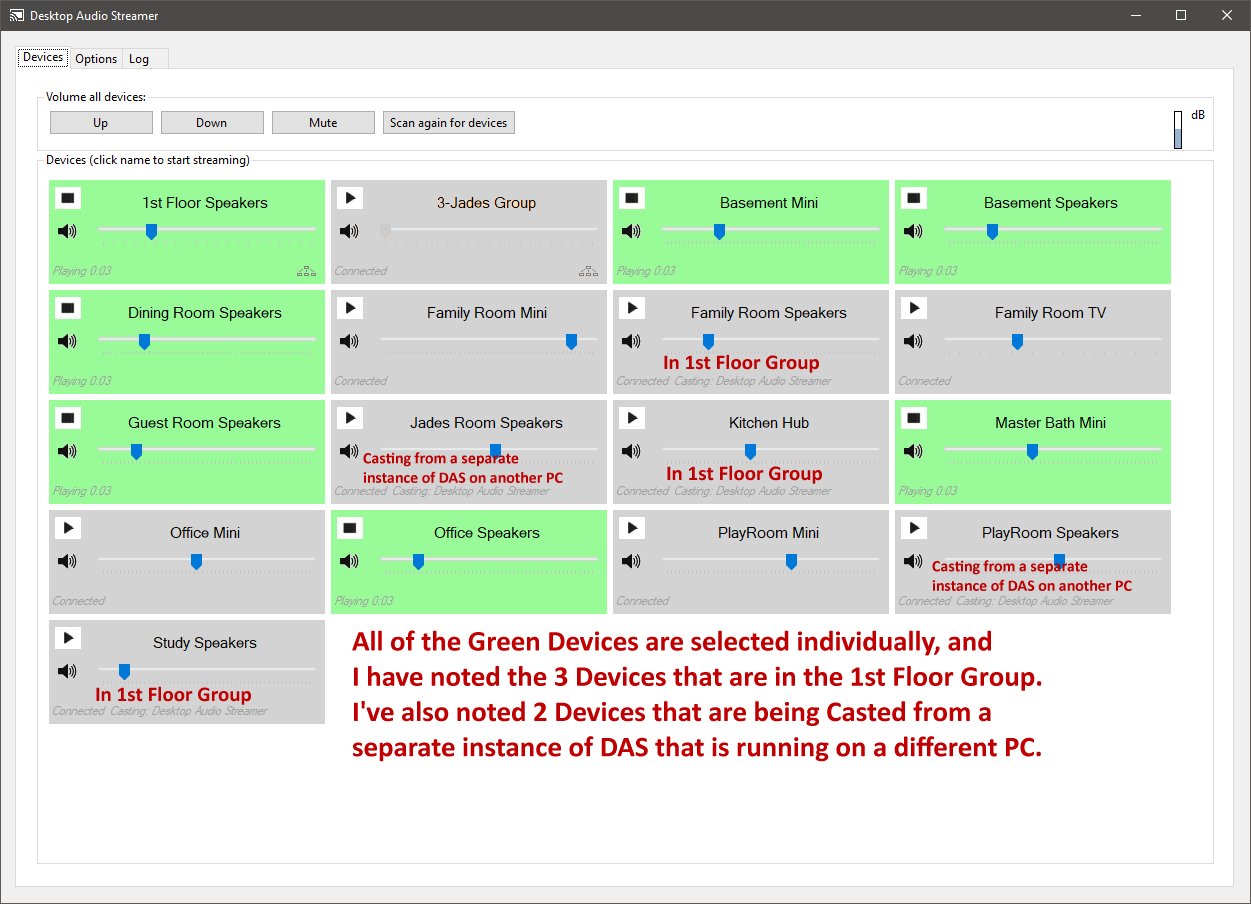1251x904 pixels.
Task: Start streaming to Family Room TV
Action: pyautogui.click(x=914, y=308)
